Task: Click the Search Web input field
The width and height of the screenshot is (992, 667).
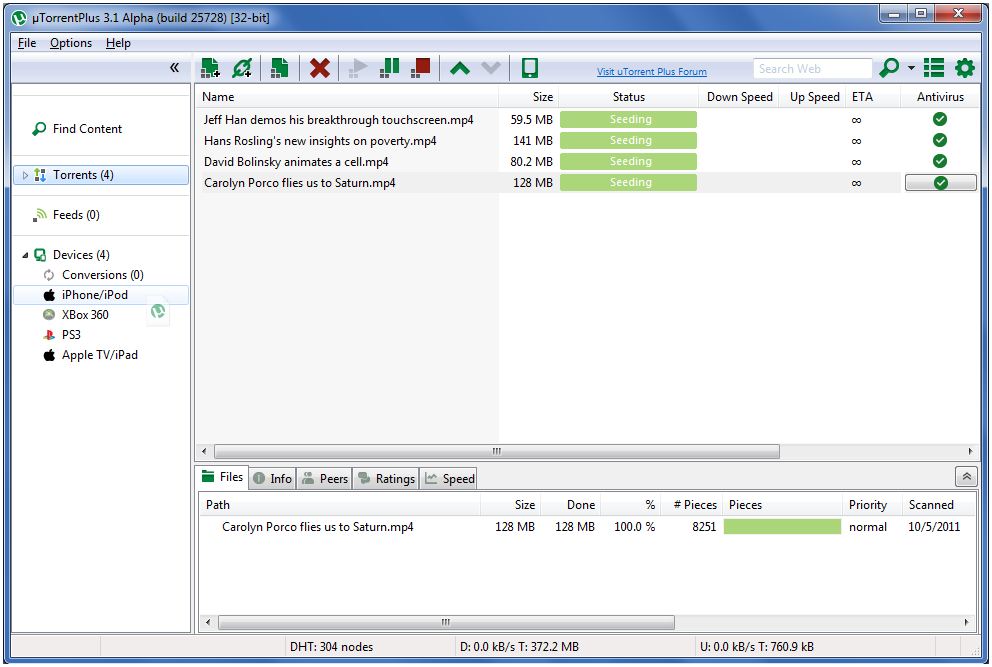Action: (812, 68)
